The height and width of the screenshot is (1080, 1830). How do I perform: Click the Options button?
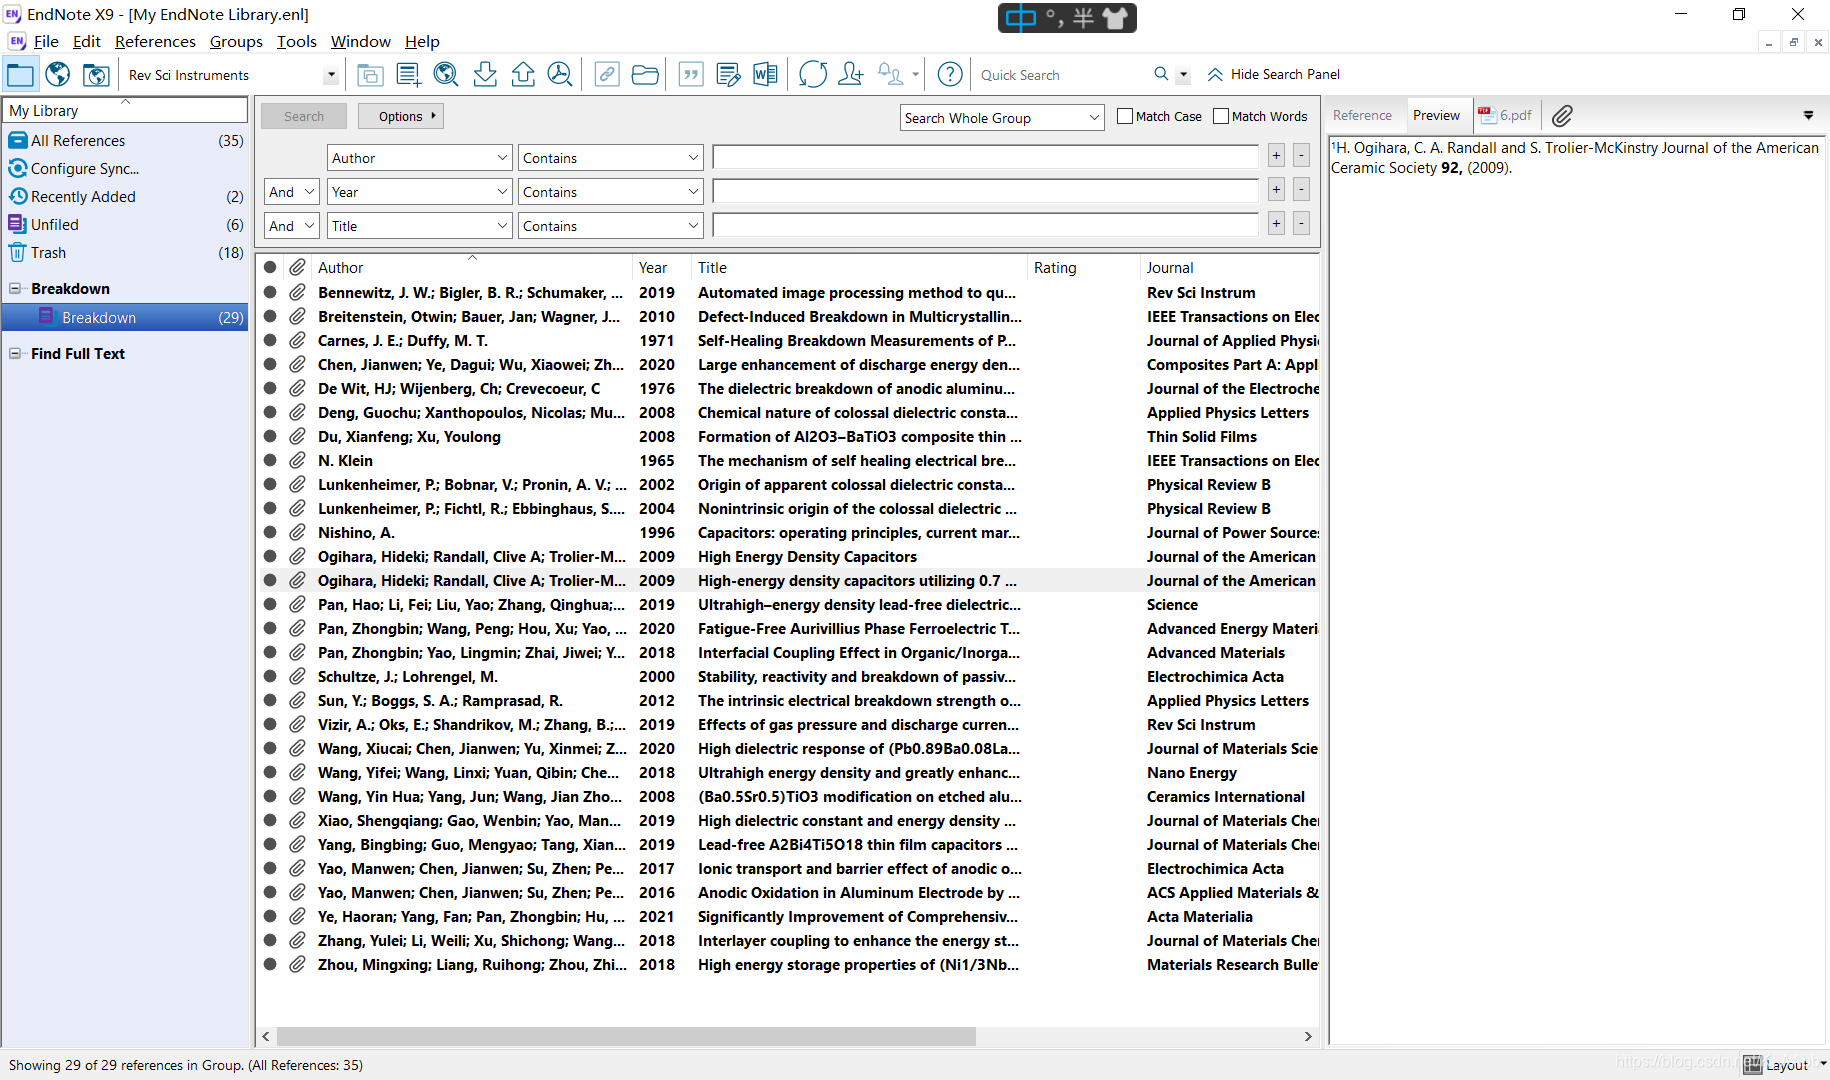[x=401, y=116]
